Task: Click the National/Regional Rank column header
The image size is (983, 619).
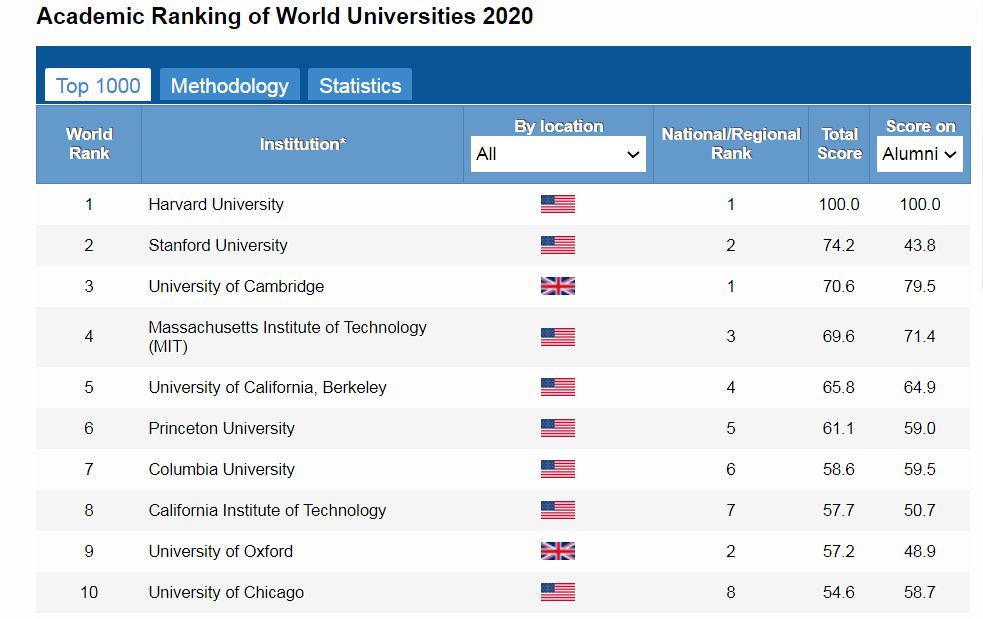Action: [x=731, y=144]
